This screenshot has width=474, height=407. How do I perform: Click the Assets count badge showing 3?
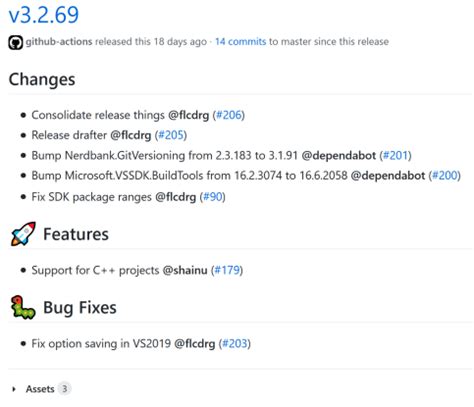tap(64, 389)
